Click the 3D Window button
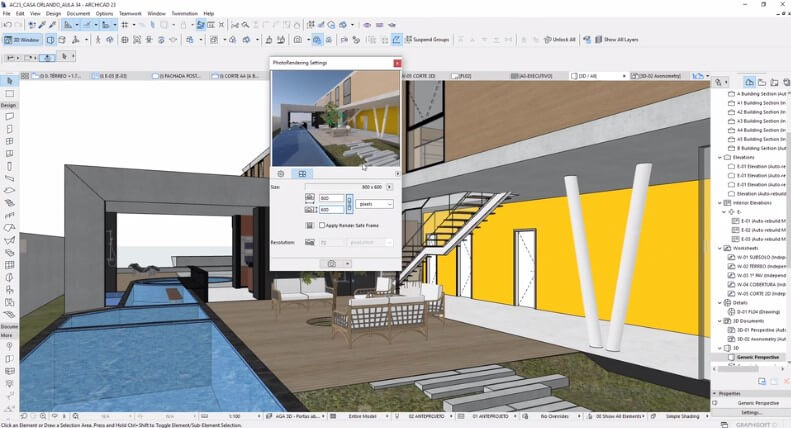791x428 pixels. coord(22,39)
